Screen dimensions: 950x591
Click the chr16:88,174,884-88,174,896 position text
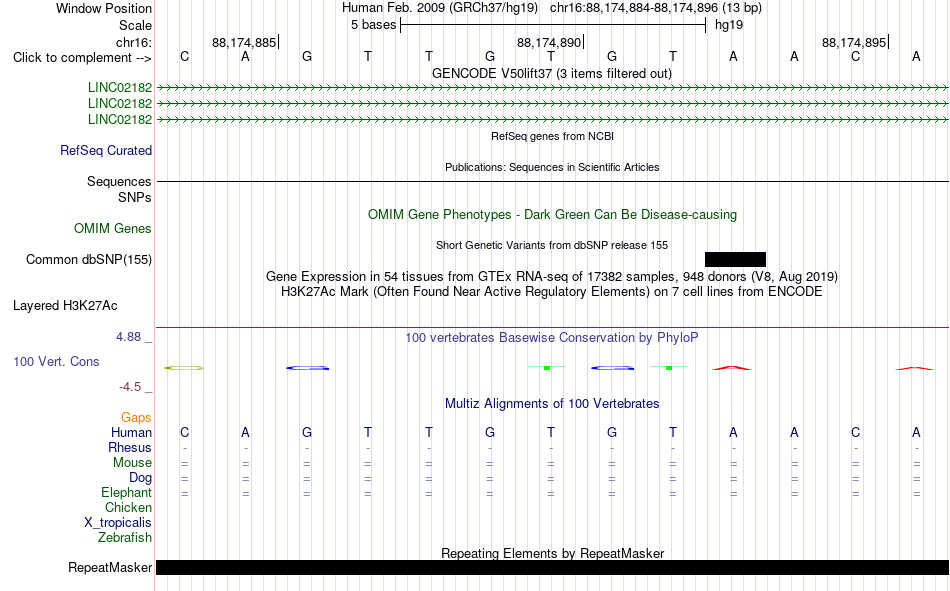coord(656,8)
